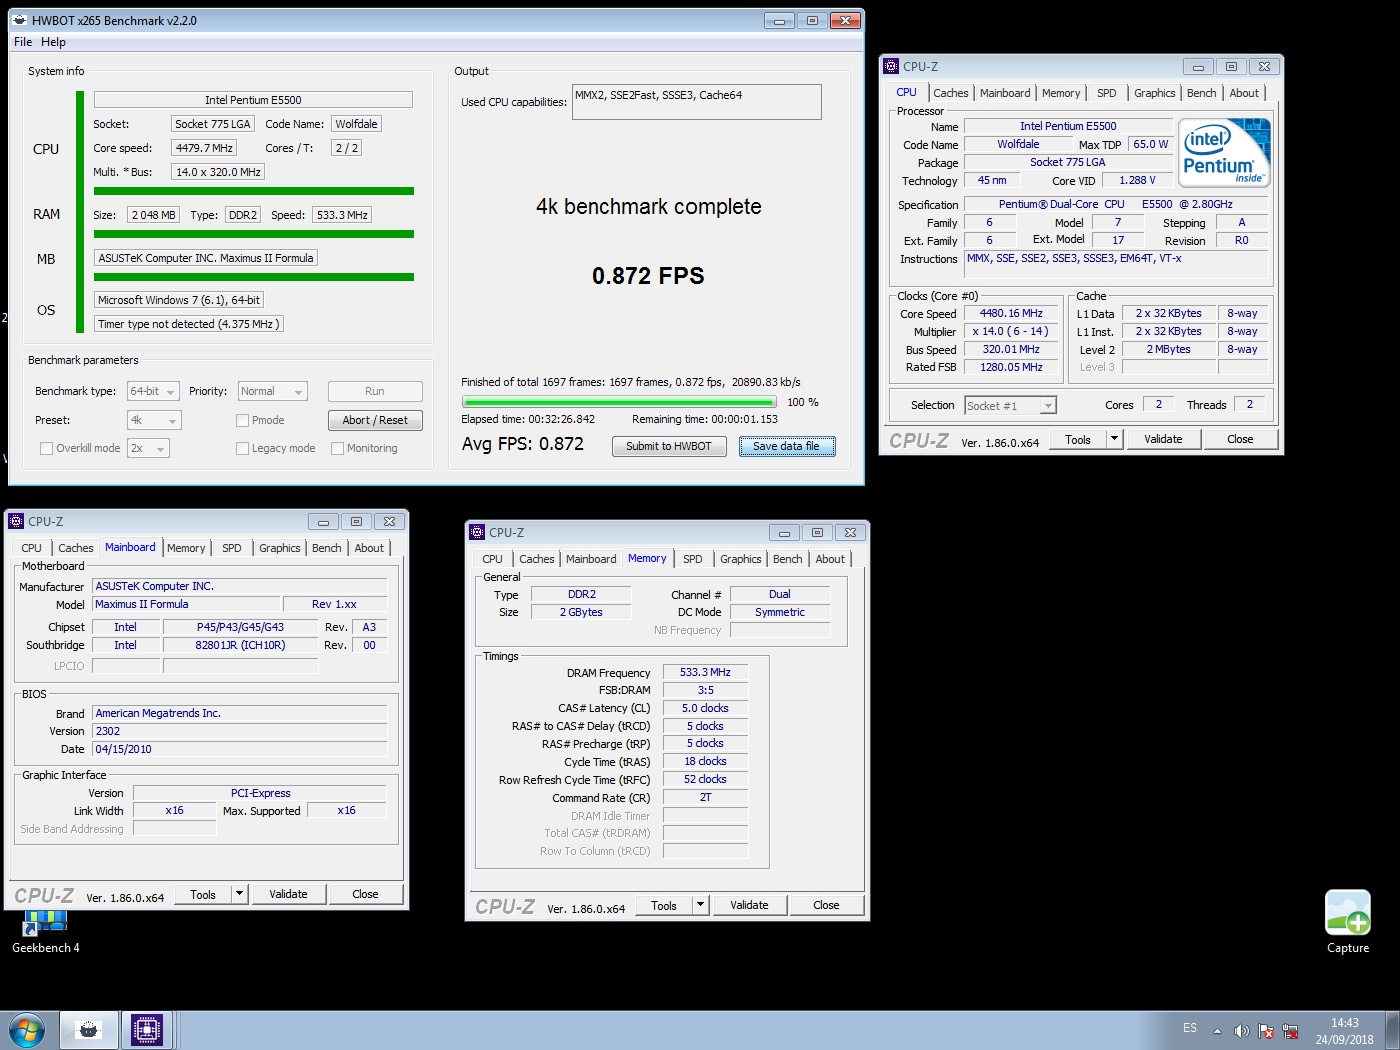1400x1050 pixels.
Task: Click CPU-Z title icon in Memory window
Action: 477,532
